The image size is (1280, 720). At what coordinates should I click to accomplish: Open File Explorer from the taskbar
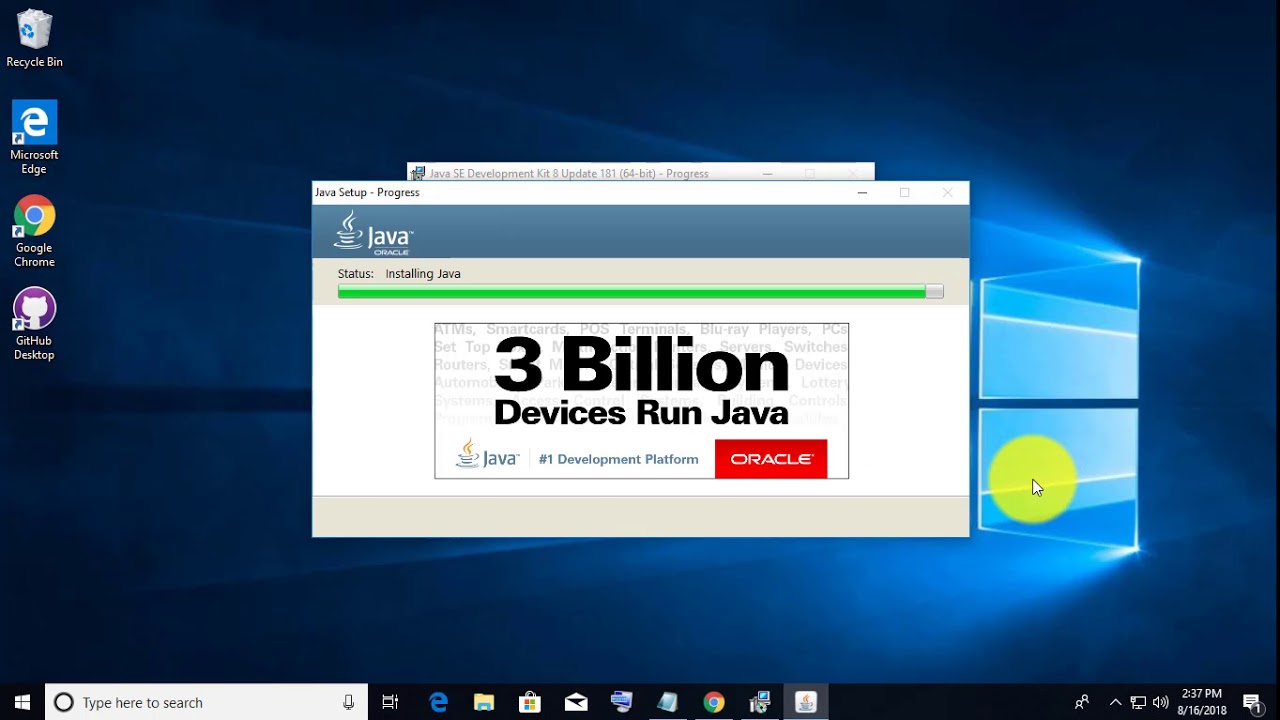pos(484,702)
